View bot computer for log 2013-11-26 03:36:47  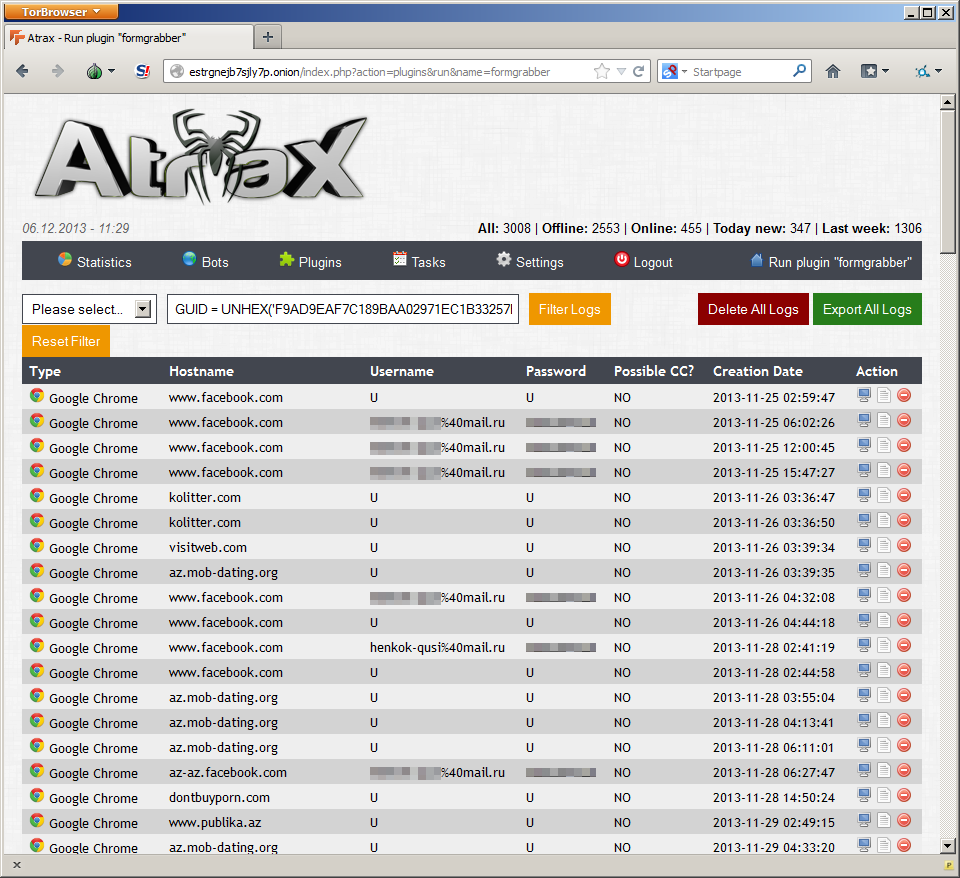coord(864,495)
